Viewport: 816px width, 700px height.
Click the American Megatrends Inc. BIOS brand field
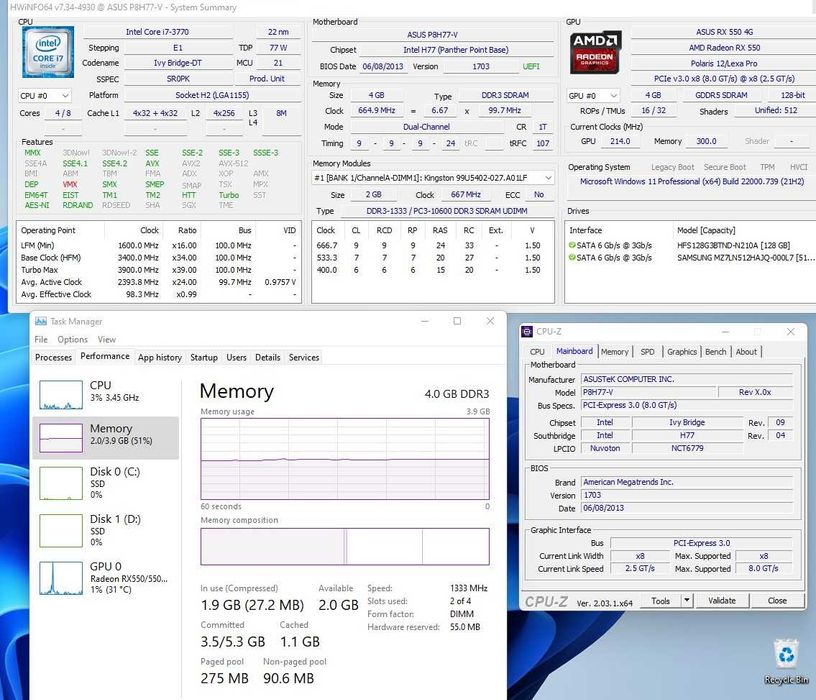687,482
